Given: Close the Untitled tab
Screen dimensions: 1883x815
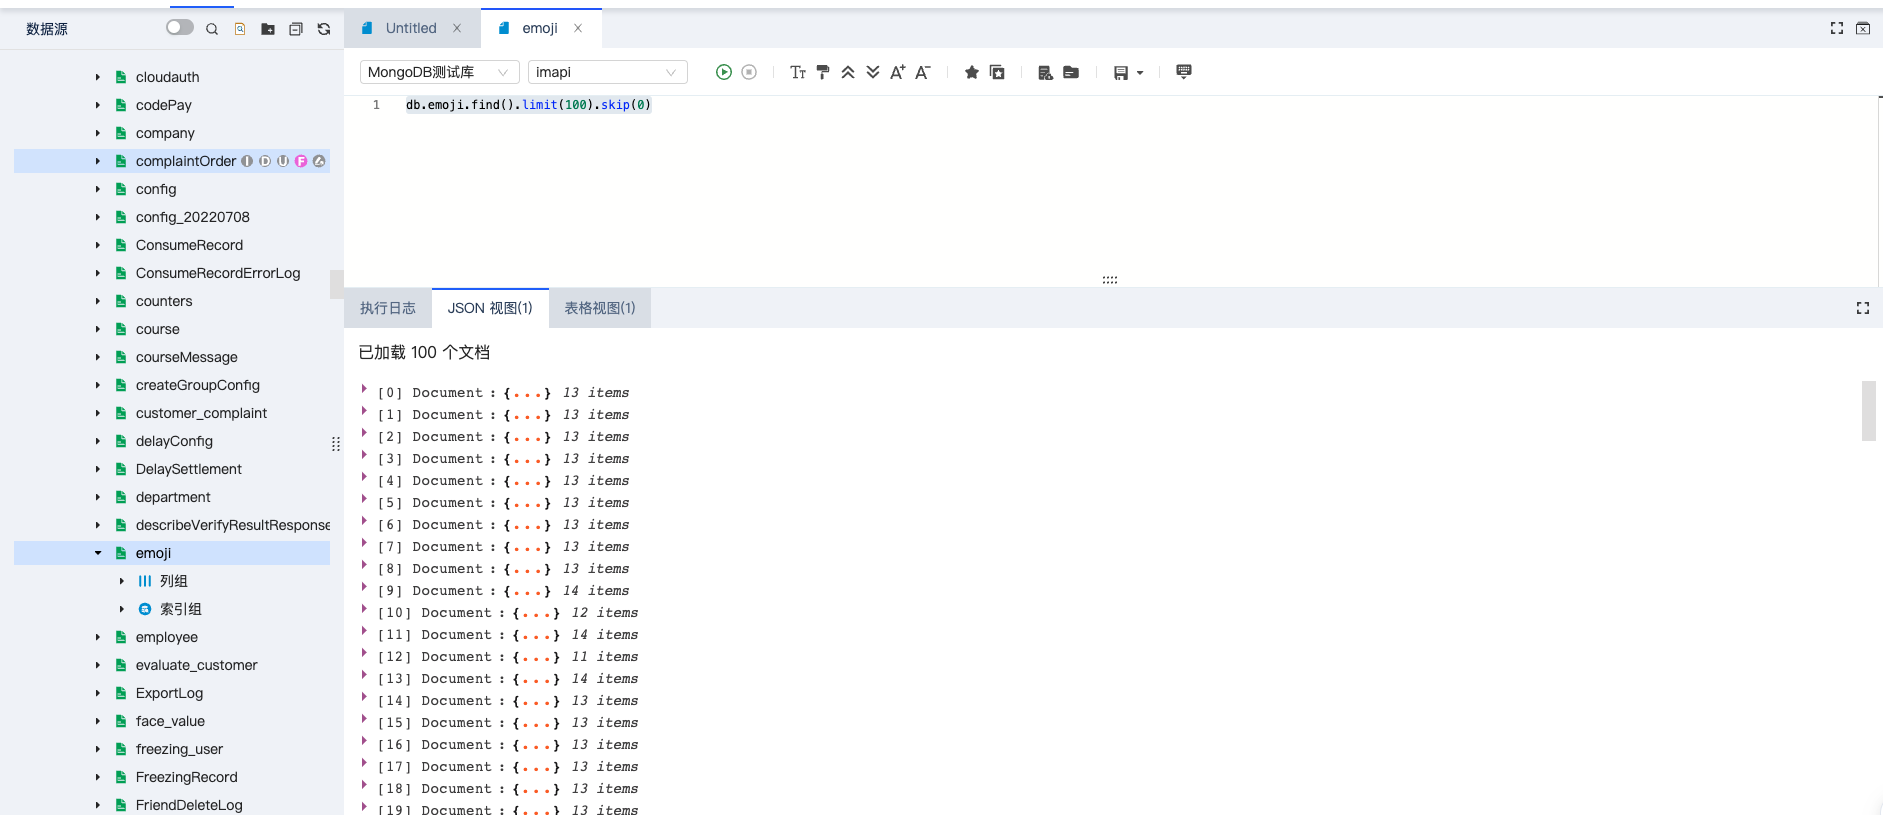Looking at the screenshot, I should [x=457, y=28].
